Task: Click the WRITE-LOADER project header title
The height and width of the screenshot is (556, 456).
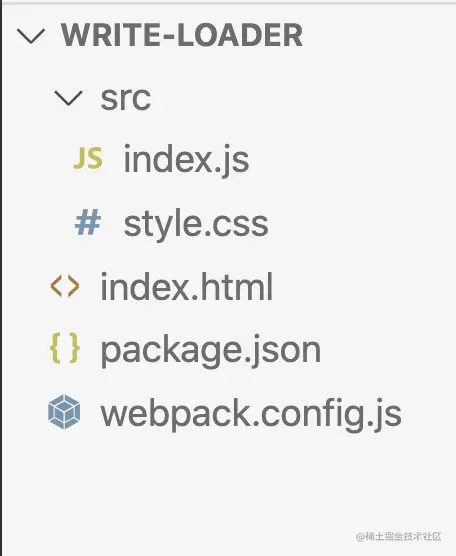Action: pyautogui.click(x=182, y=35)
